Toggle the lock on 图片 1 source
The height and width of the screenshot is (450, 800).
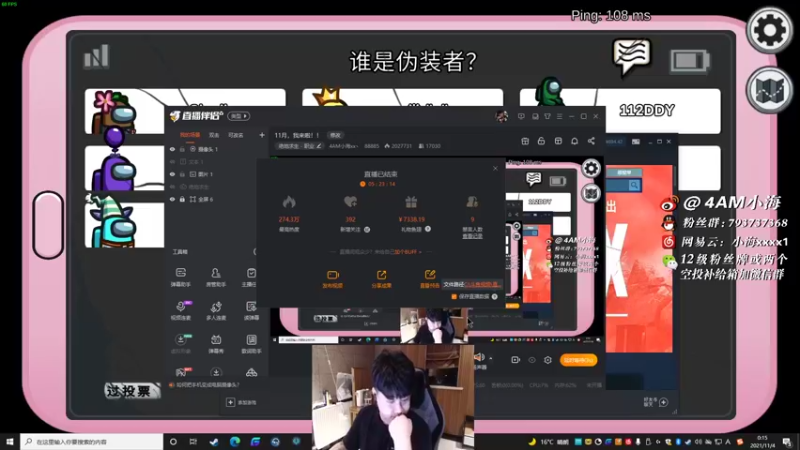point(182,174)
